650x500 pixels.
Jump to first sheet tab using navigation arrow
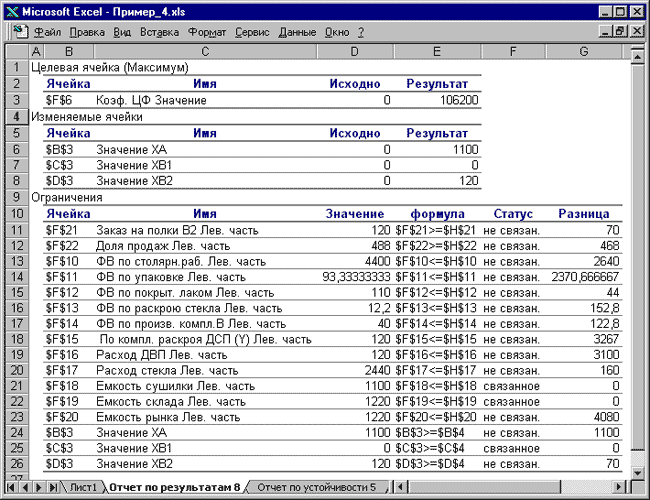tap(12, 487)
